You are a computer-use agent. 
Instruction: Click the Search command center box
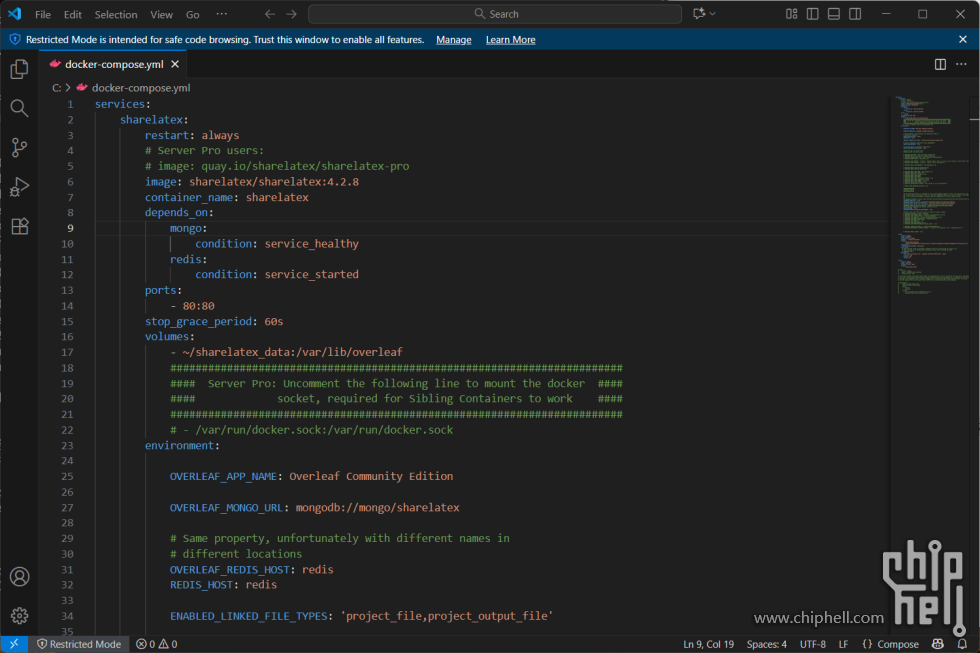point(495,14)
